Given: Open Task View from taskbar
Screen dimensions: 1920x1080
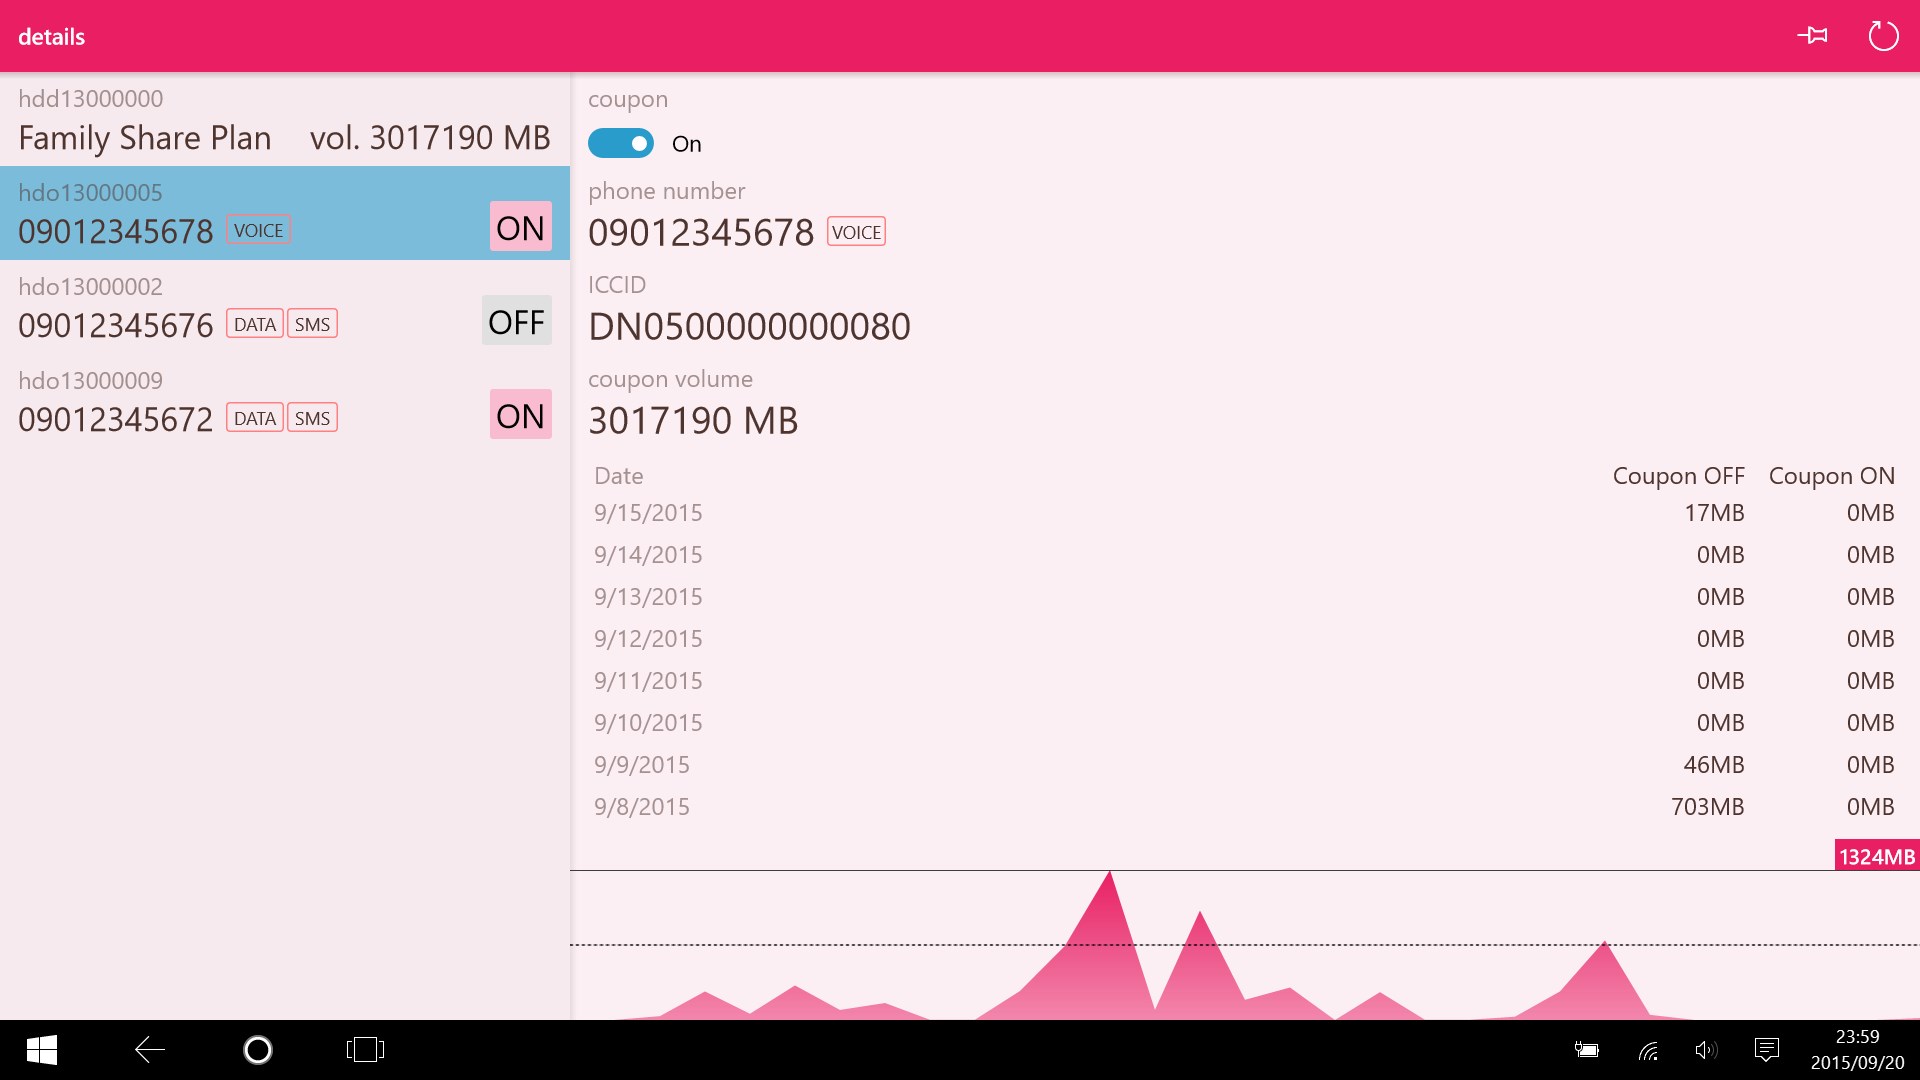Looking at the screenshot, I should click(x=365, y=1050).
